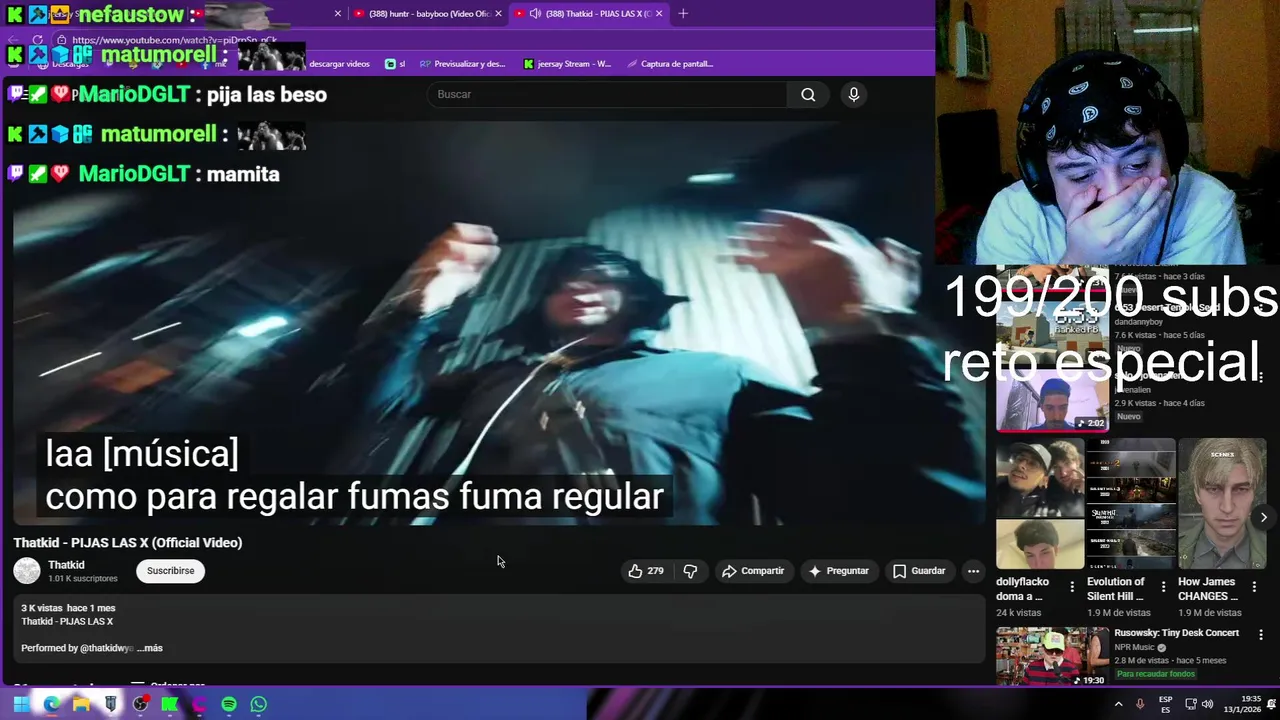Open the Thatkid channel name link

(x=66, y=565)
